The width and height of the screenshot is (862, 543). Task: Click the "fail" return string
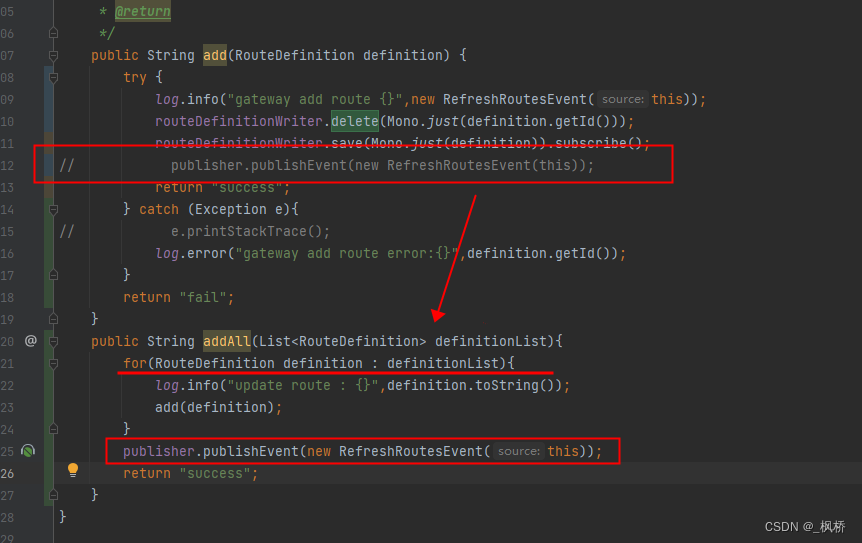point(203,297)
